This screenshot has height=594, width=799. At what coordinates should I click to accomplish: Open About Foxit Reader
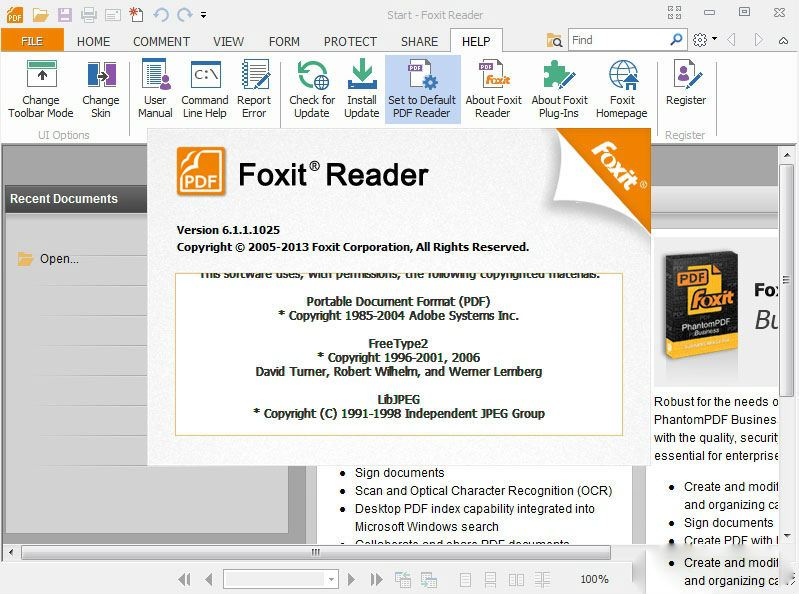[x=493, y=89]
